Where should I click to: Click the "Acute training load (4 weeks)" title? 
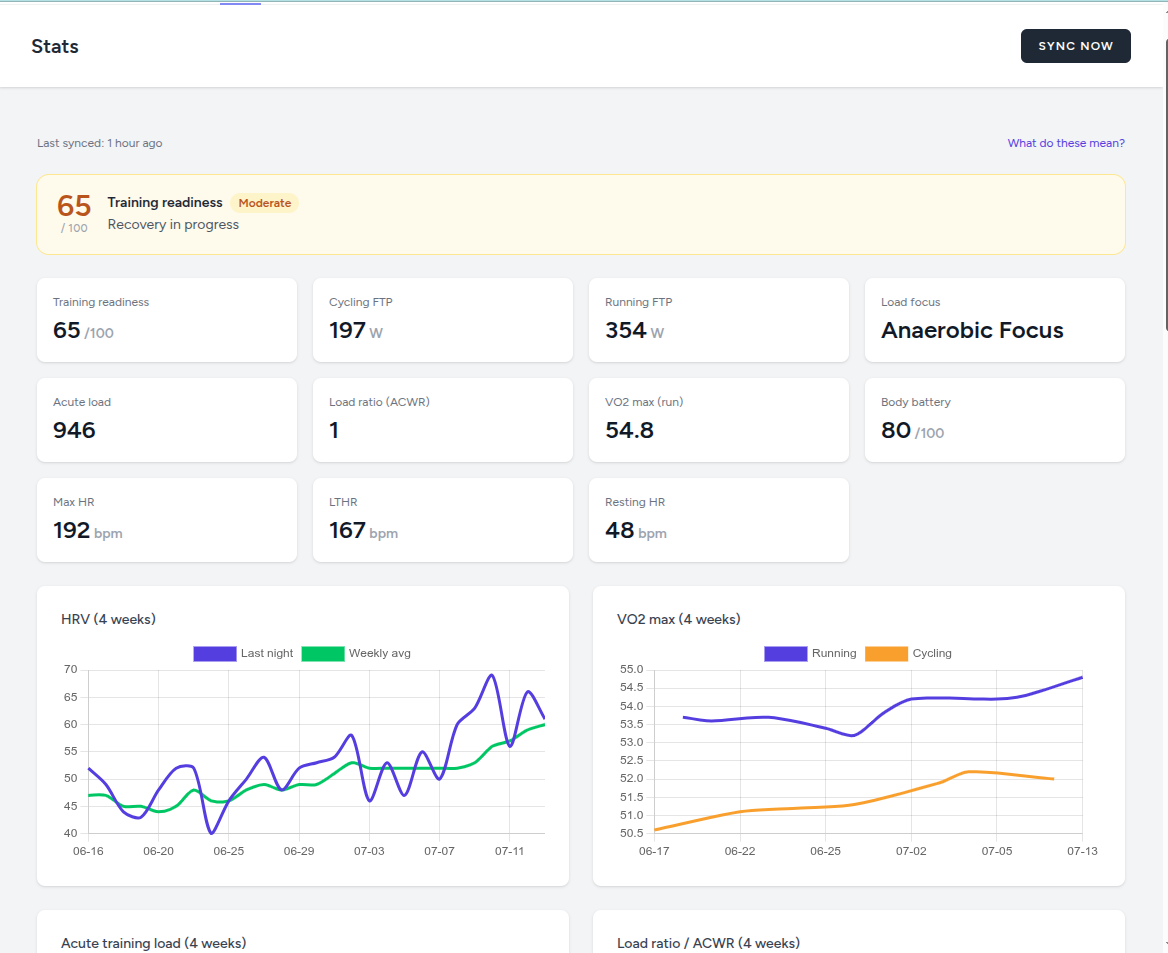click(x=153, y=943)
